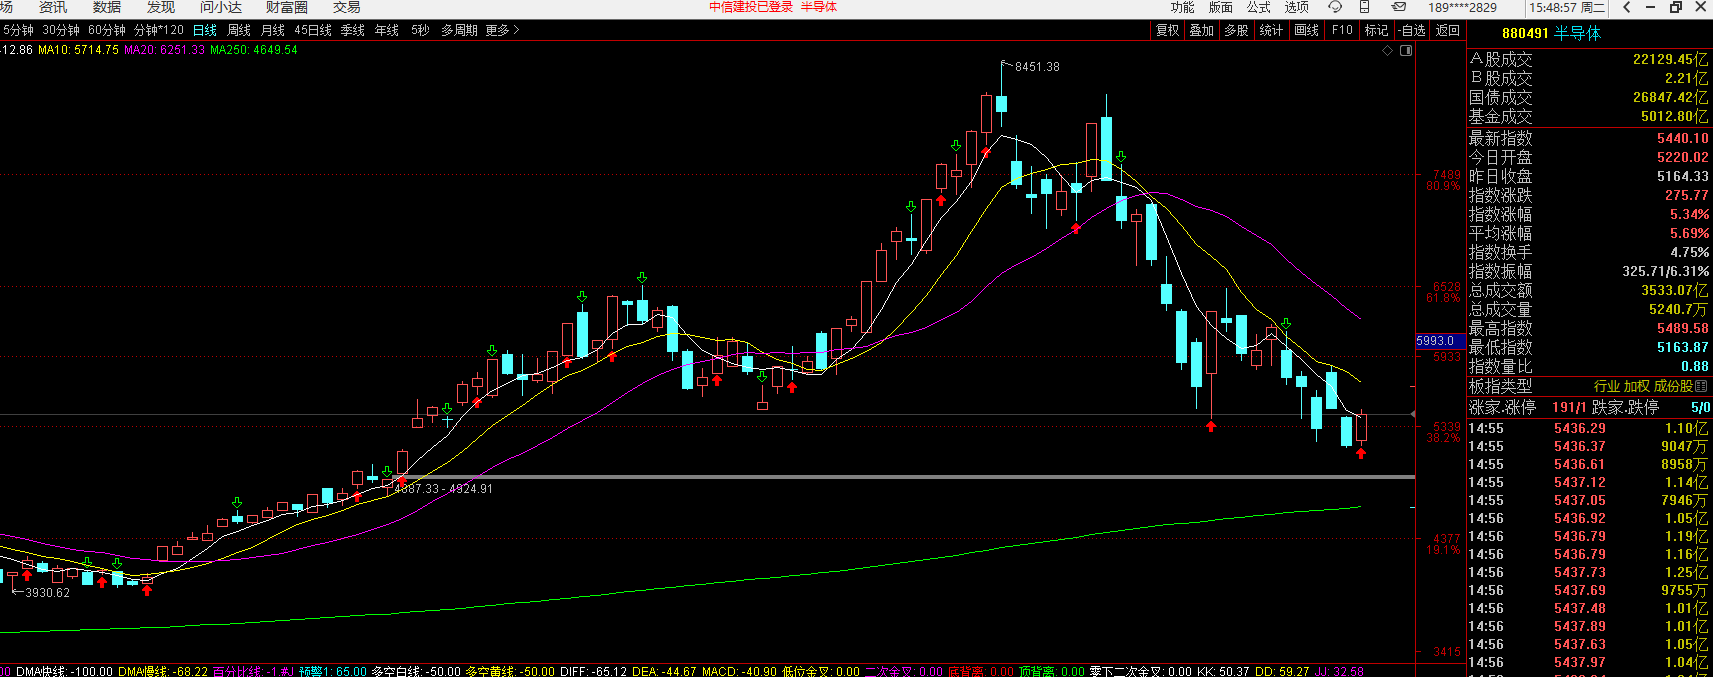Select the 日线 daily chart tab

pyautogui.click(x=205, y=30)
